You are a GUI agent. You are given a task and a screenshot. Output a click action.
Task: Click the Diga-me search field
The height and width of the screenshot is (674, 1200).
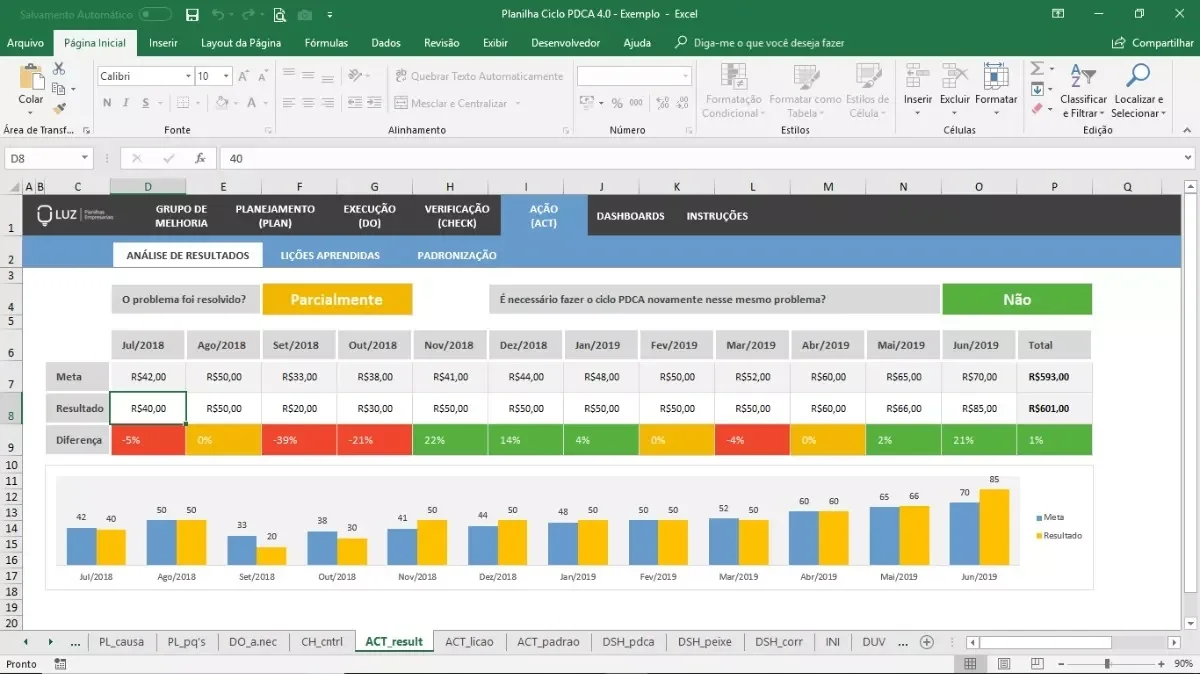(x=759, y=43)
